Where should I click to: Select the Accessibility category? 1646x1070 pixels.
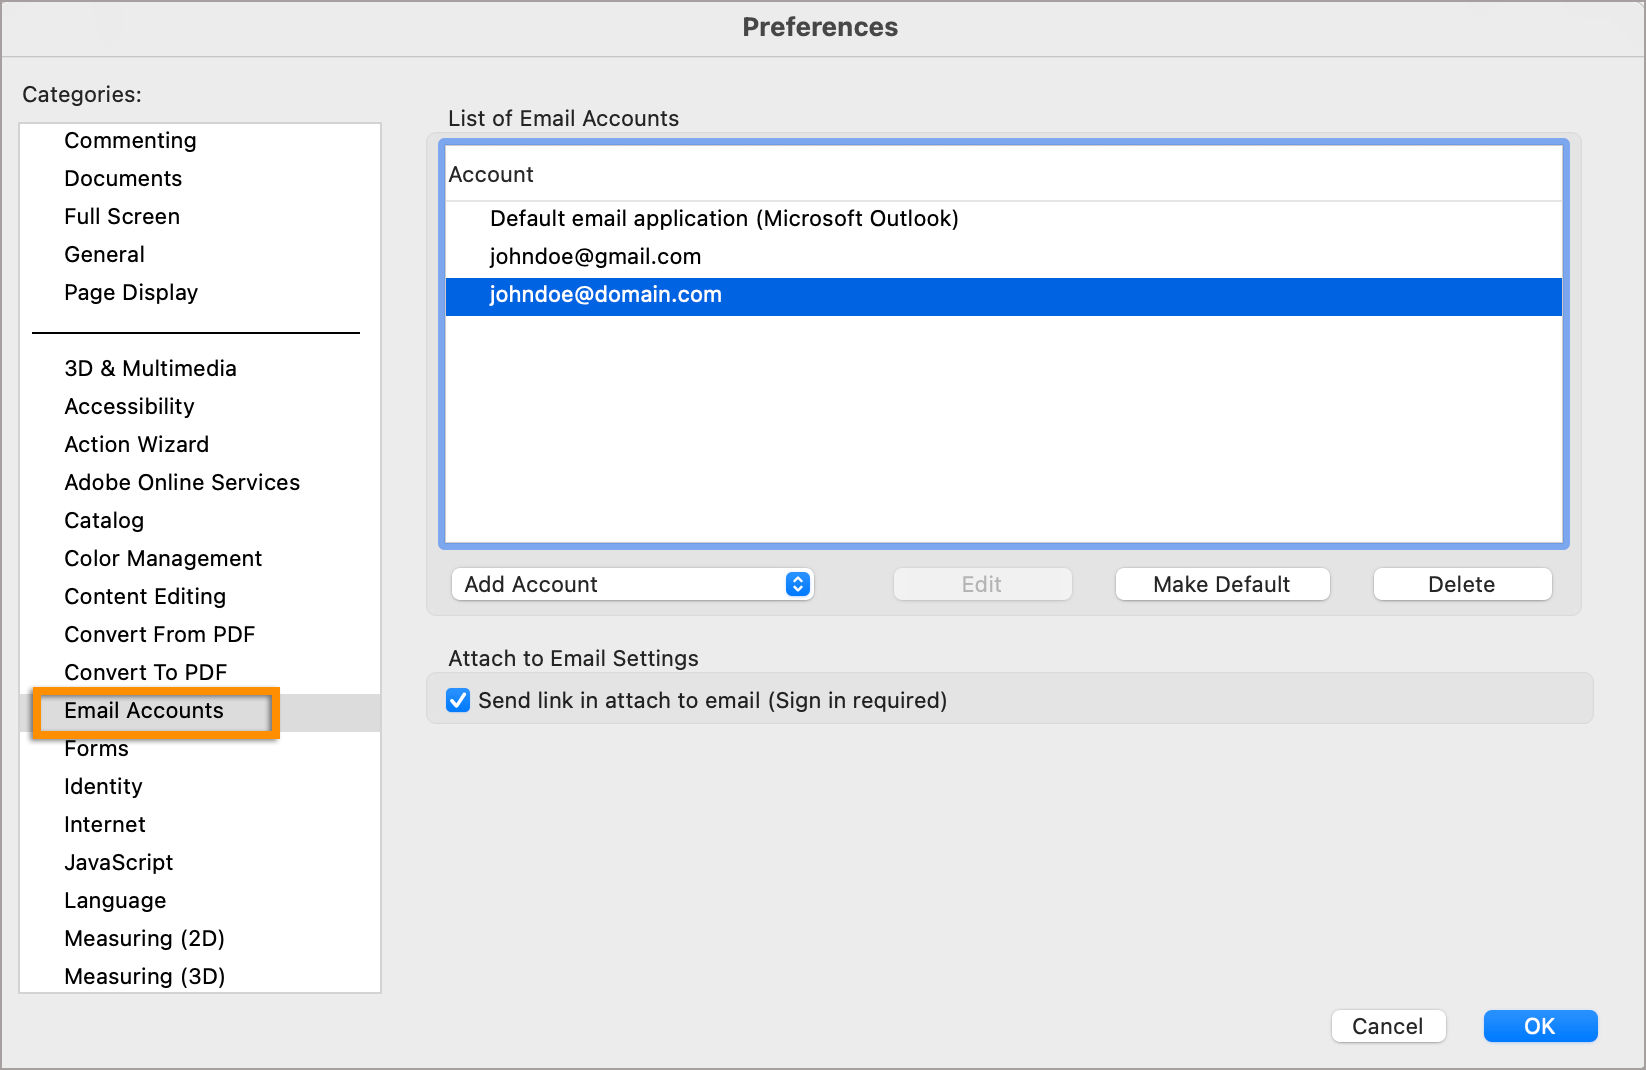129,406
